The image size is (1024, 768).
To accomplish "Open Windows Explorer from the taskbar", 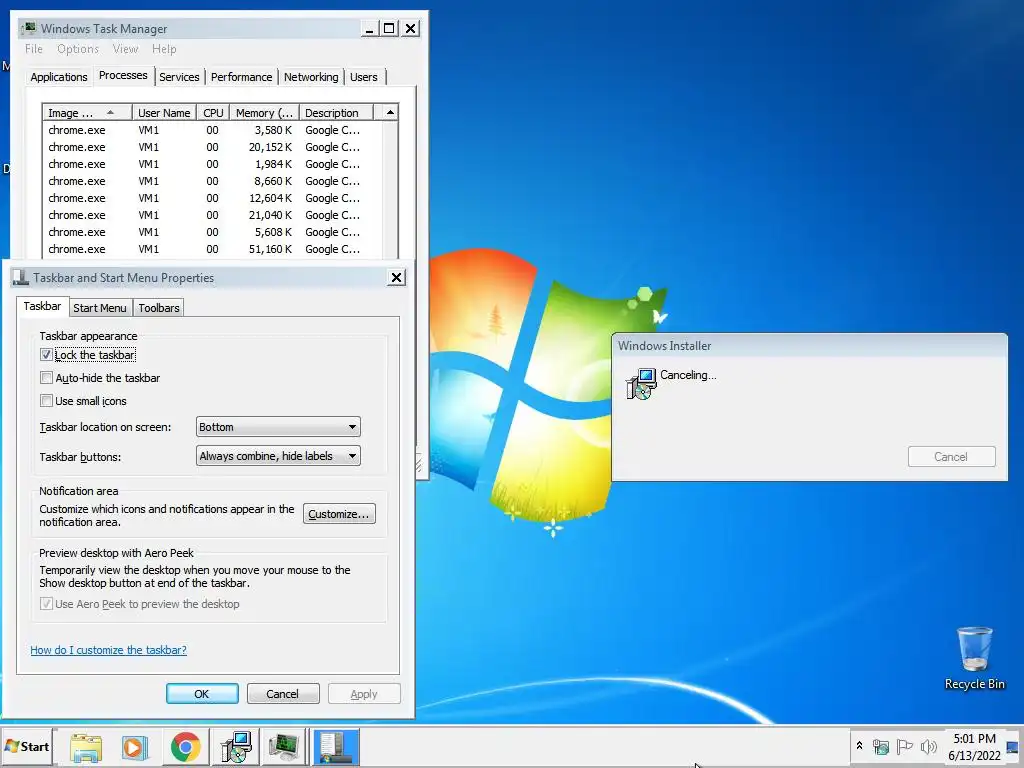I will 86,747.
